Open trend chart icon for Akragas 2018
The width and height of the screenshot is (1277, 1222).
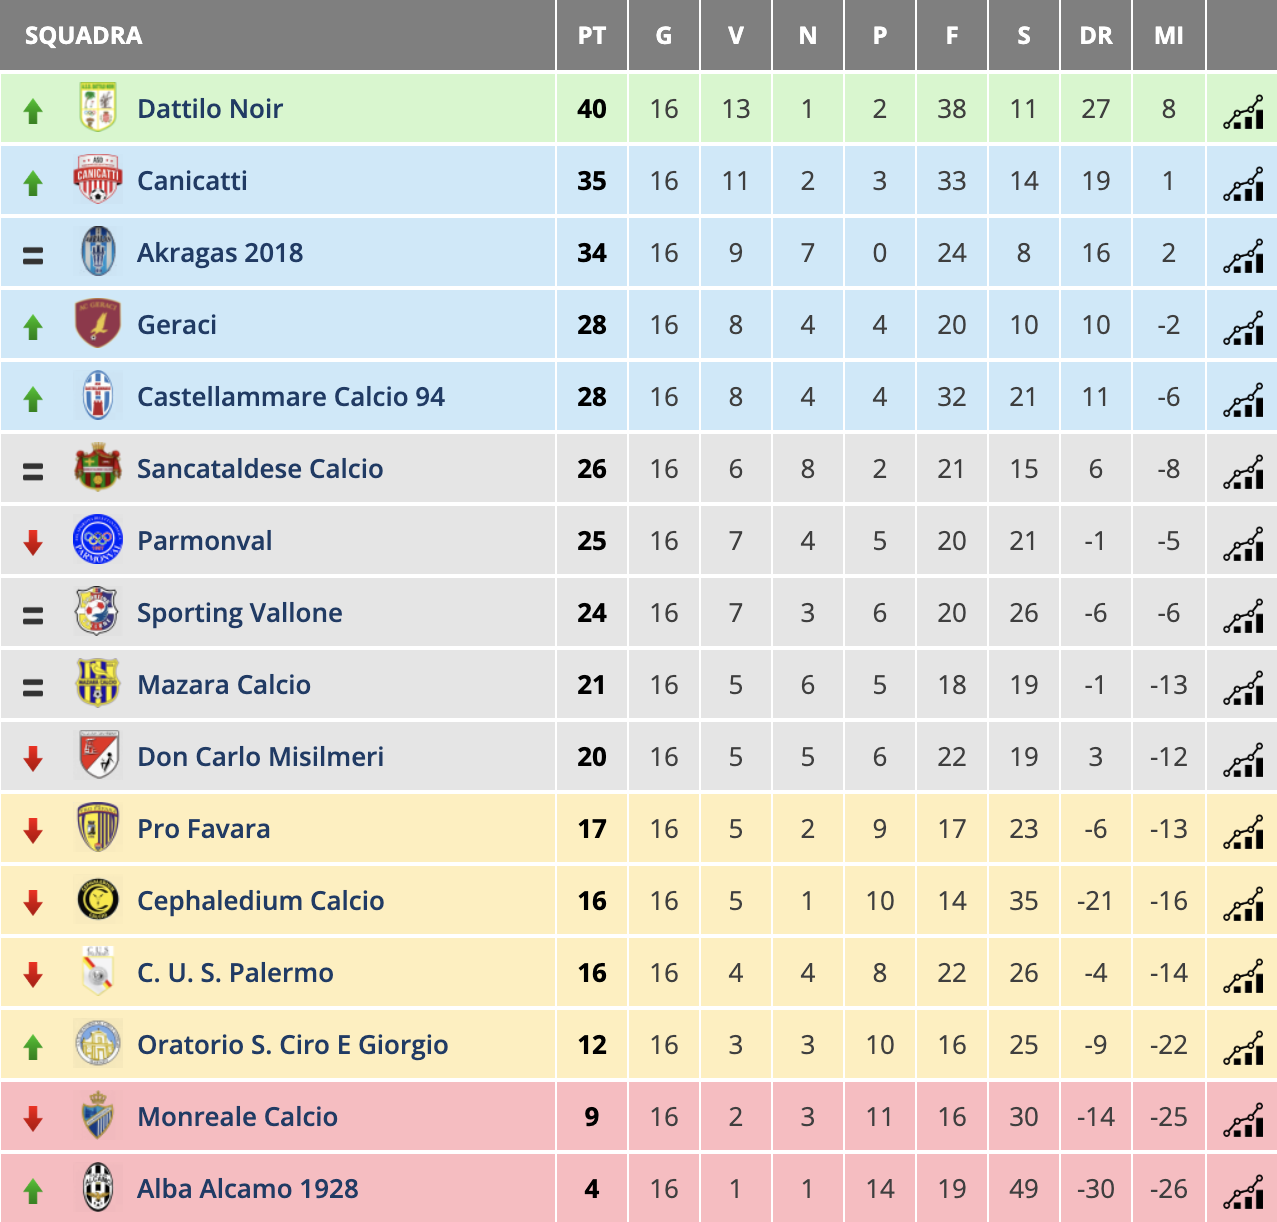coord(1243,255)
